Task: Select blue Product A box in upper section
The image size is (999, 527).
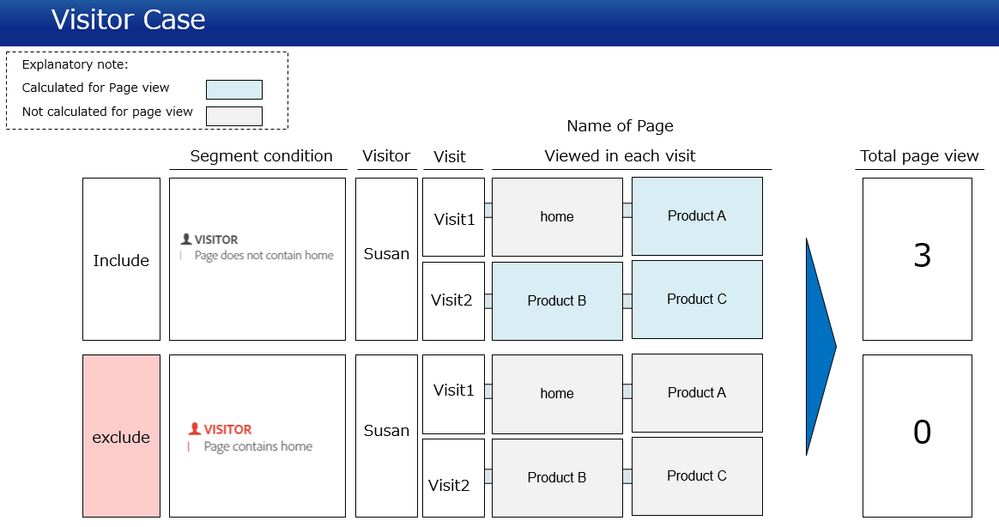Action: pos(697,216)
